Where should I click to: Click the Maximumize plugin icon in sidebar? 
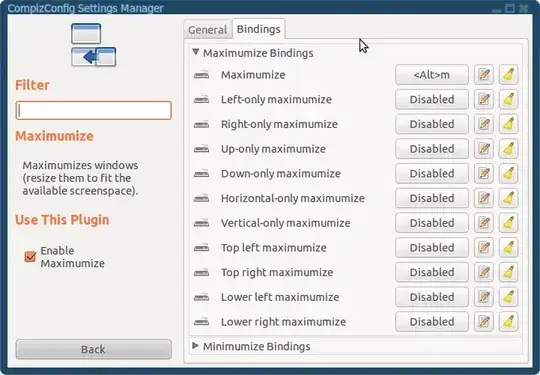(93, 45)
